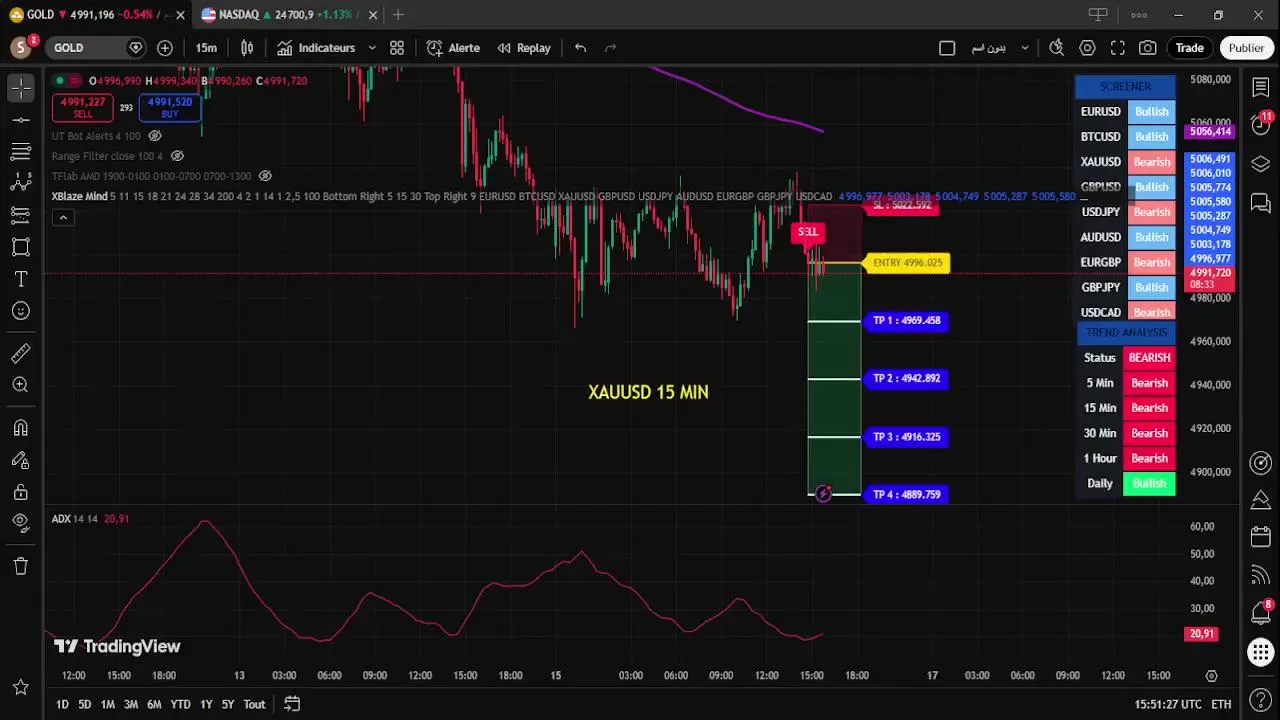
Task: Open the candlestick chart style menu
Action: click(247, 48)
